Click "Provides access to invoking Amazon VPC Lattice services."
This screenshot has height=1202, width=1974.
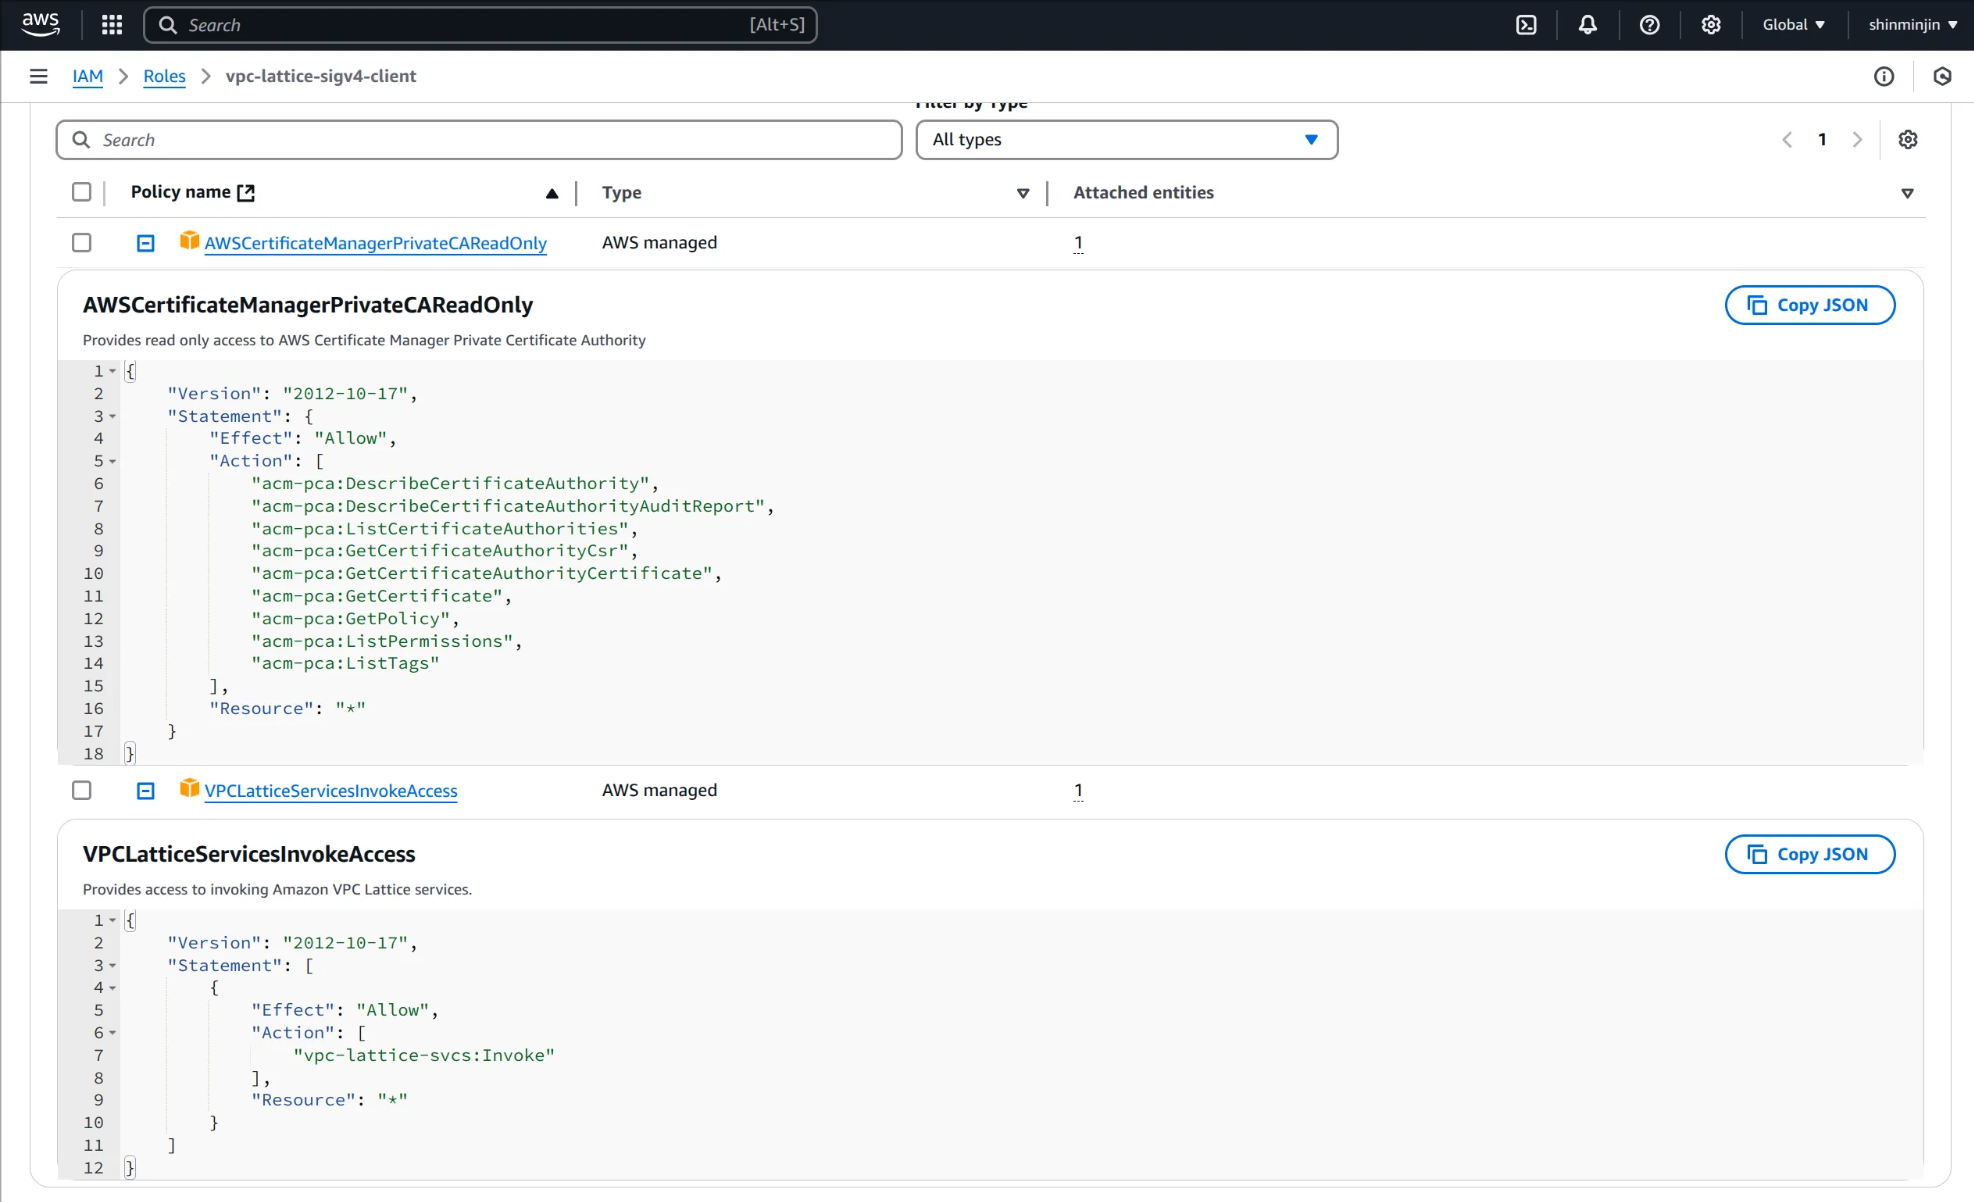point(277,889)
